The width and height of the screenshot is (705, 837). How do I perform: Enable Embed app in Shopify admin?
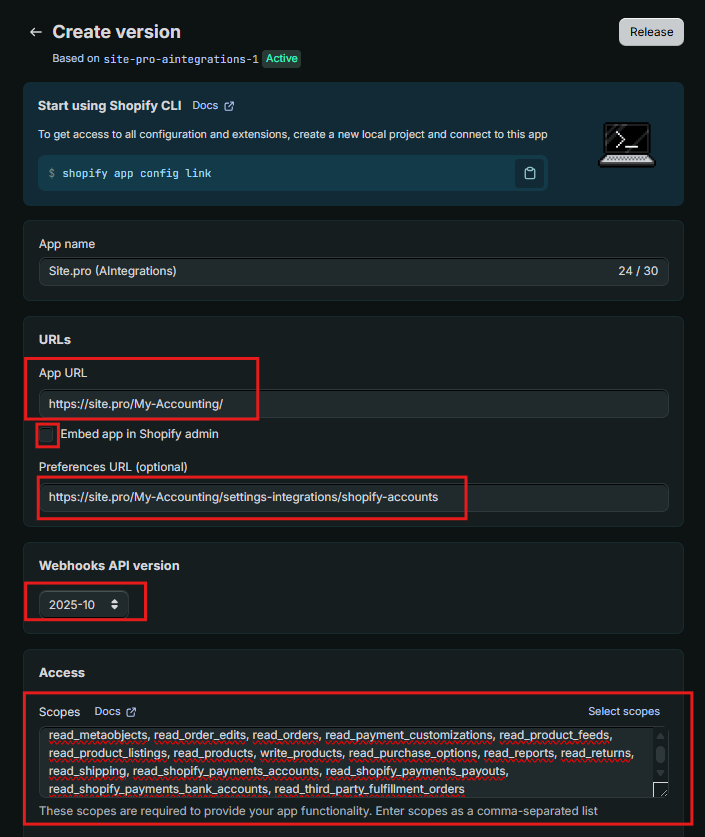tap(46, 435)
